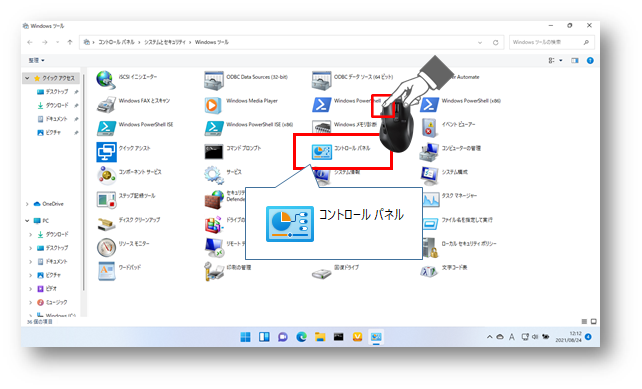Open ODBC Data Sources (32-bit)
This screenshot has width=642, height=389.
246,79
